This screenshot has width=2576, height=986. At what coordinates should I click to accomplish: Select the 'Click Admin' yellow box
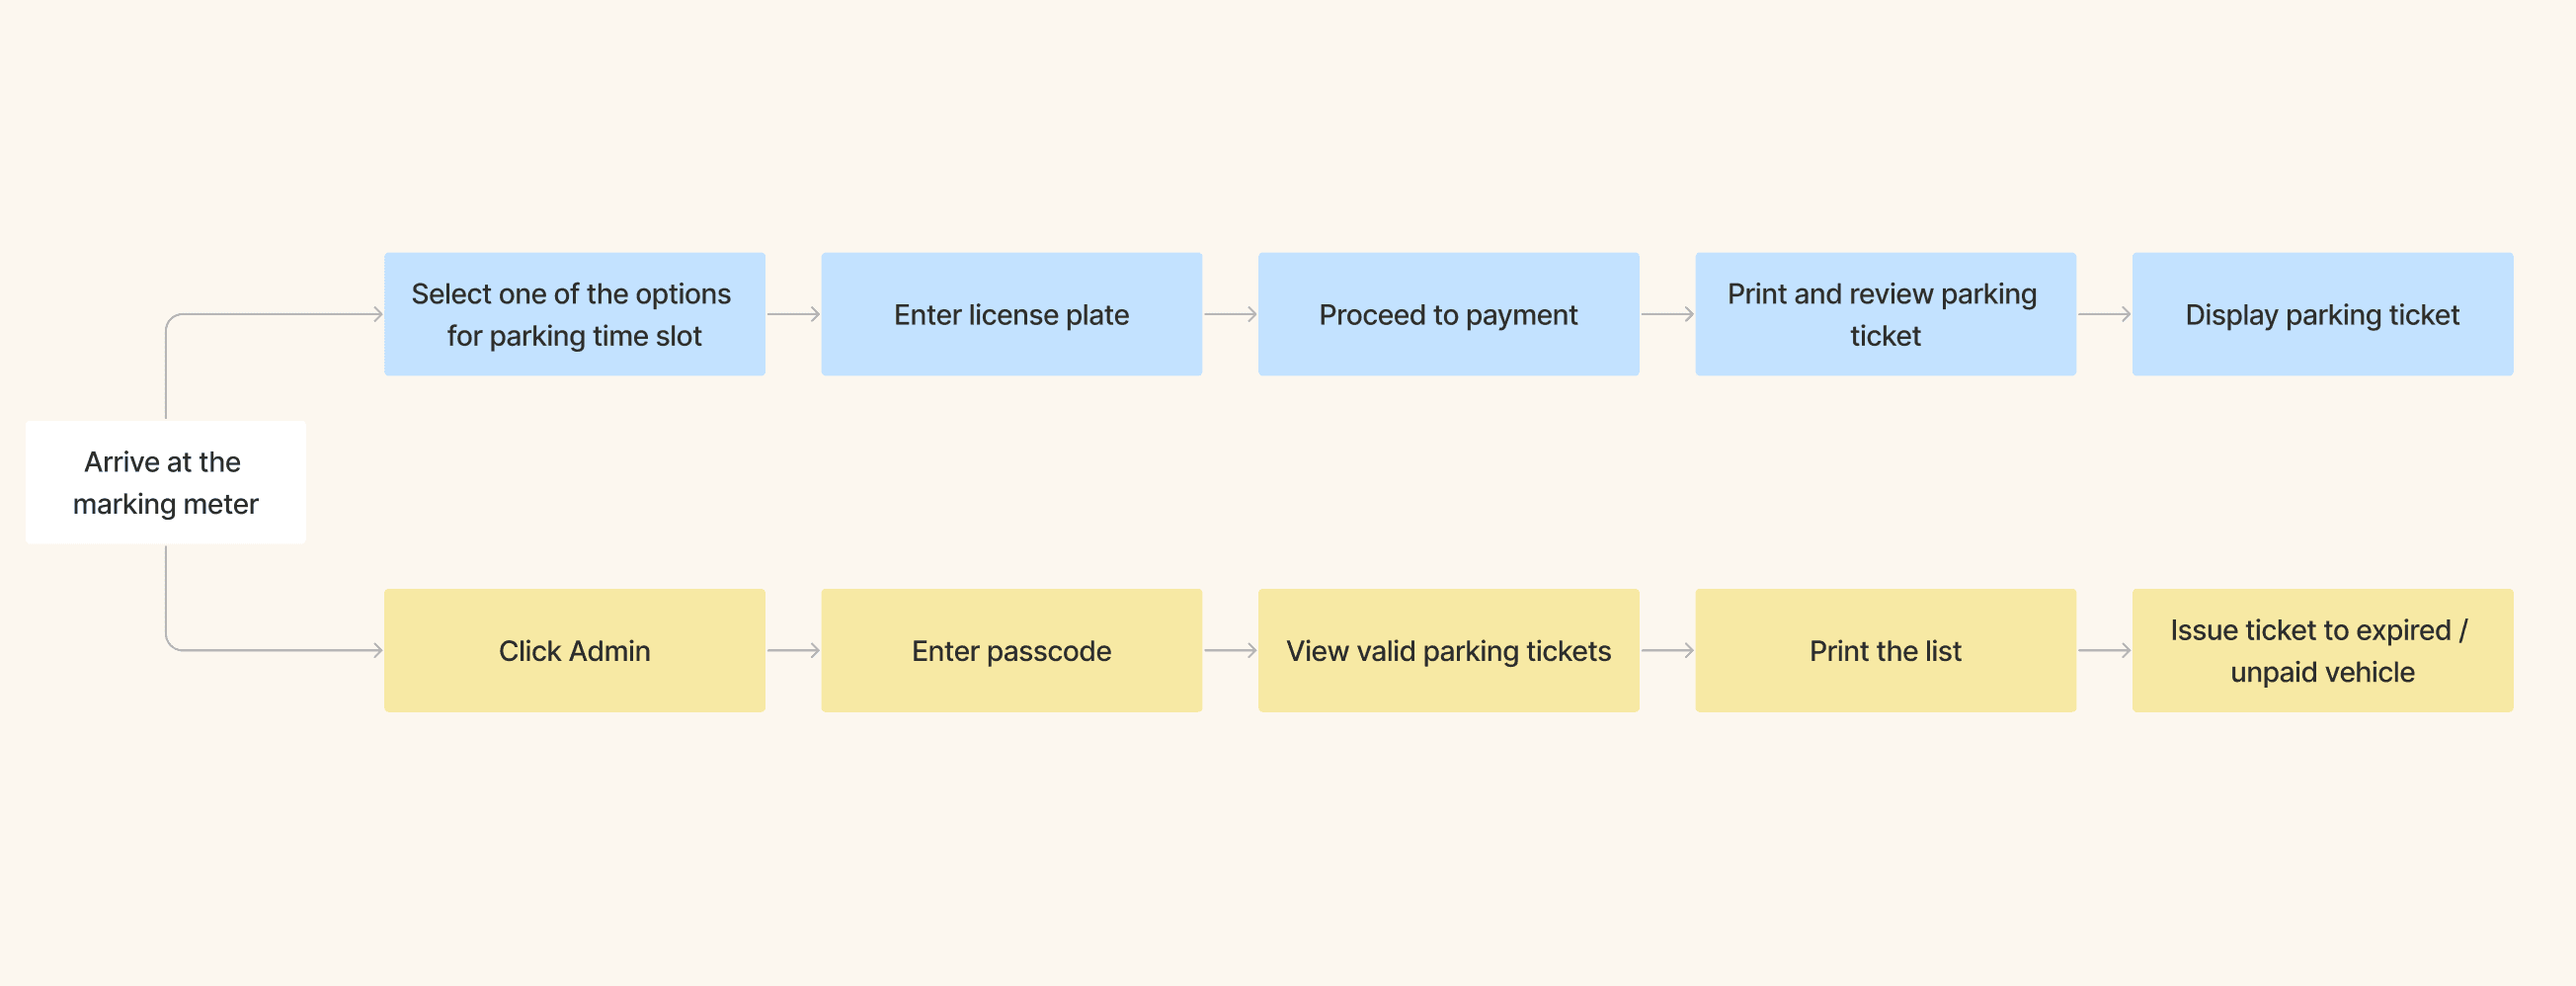pos(574,650)
